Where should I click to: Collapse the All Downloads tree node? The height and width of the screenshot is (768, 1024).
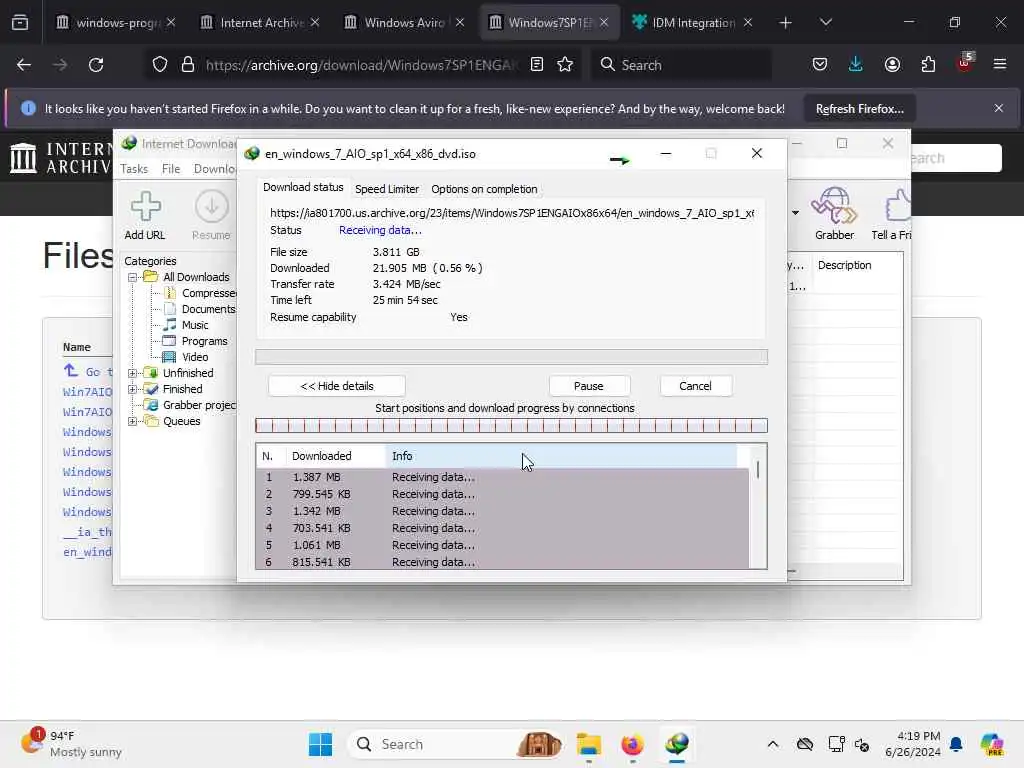(x=132, y=277)
